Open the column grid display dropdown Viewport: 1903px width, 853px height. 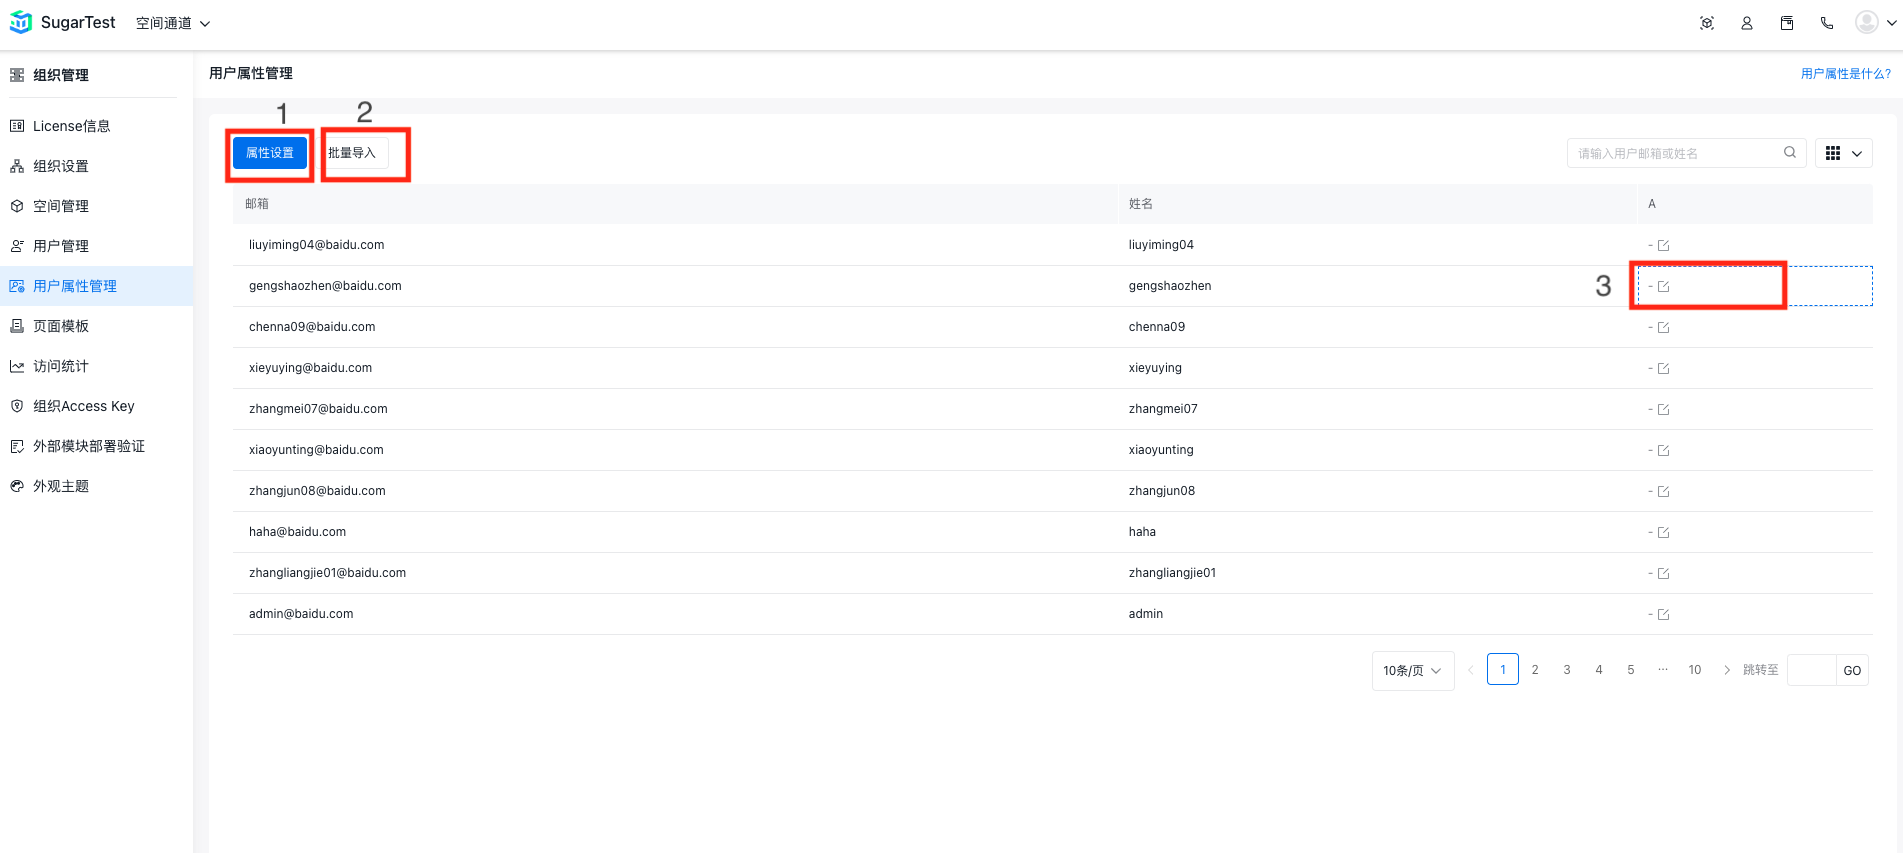pyautogui.click(x=1844, y=153)
